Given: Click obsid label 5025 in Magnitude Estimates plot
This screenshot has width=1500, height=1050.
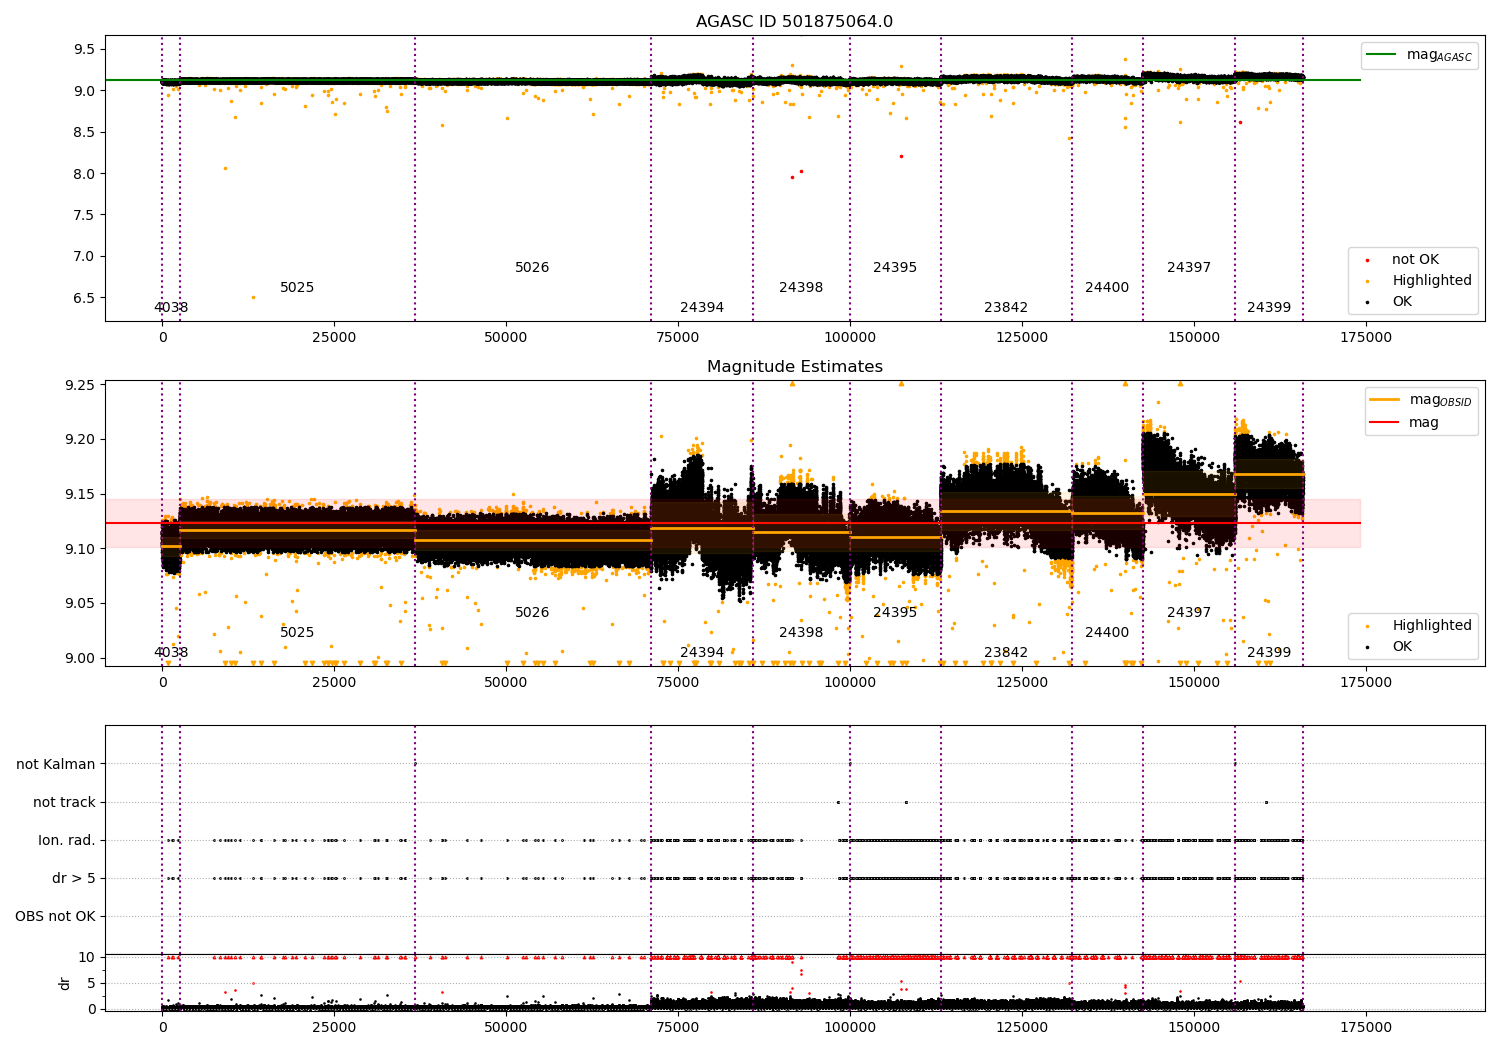Looking at the screenshot, I should point(297,633).
